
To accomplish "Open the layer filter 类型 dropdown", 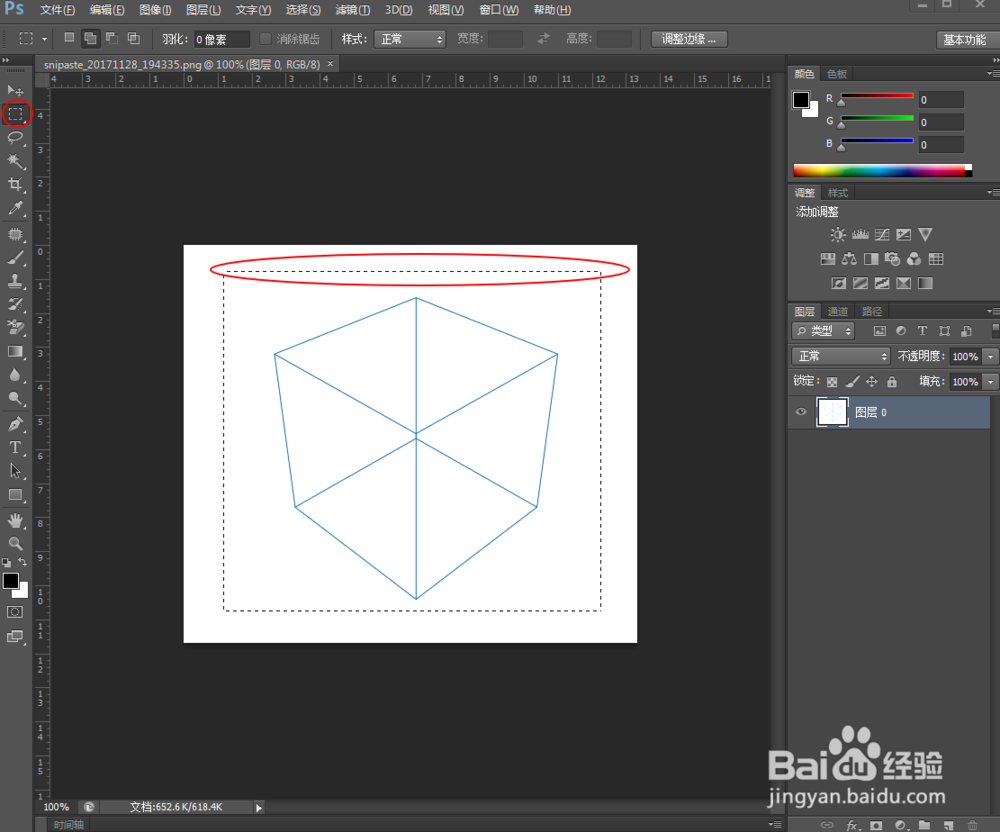I will (823, 331).
